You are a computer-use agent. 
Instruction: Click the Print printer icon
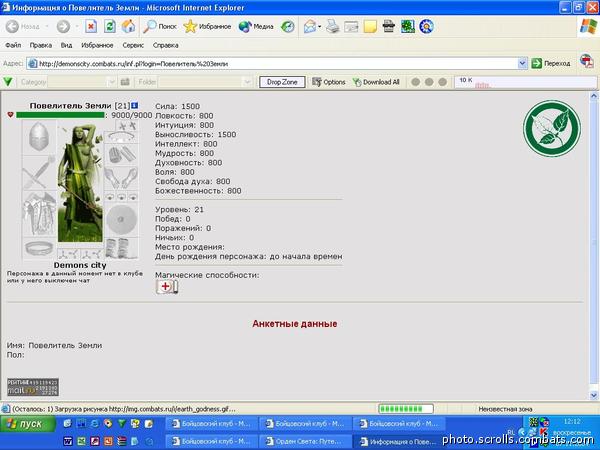333,26
